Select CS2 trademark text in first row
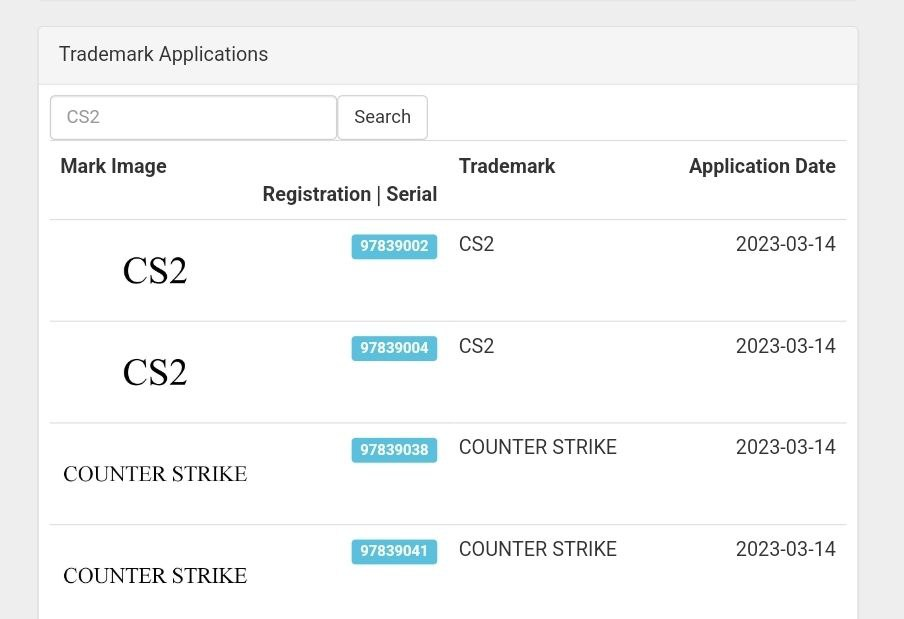 click(476, 244)
